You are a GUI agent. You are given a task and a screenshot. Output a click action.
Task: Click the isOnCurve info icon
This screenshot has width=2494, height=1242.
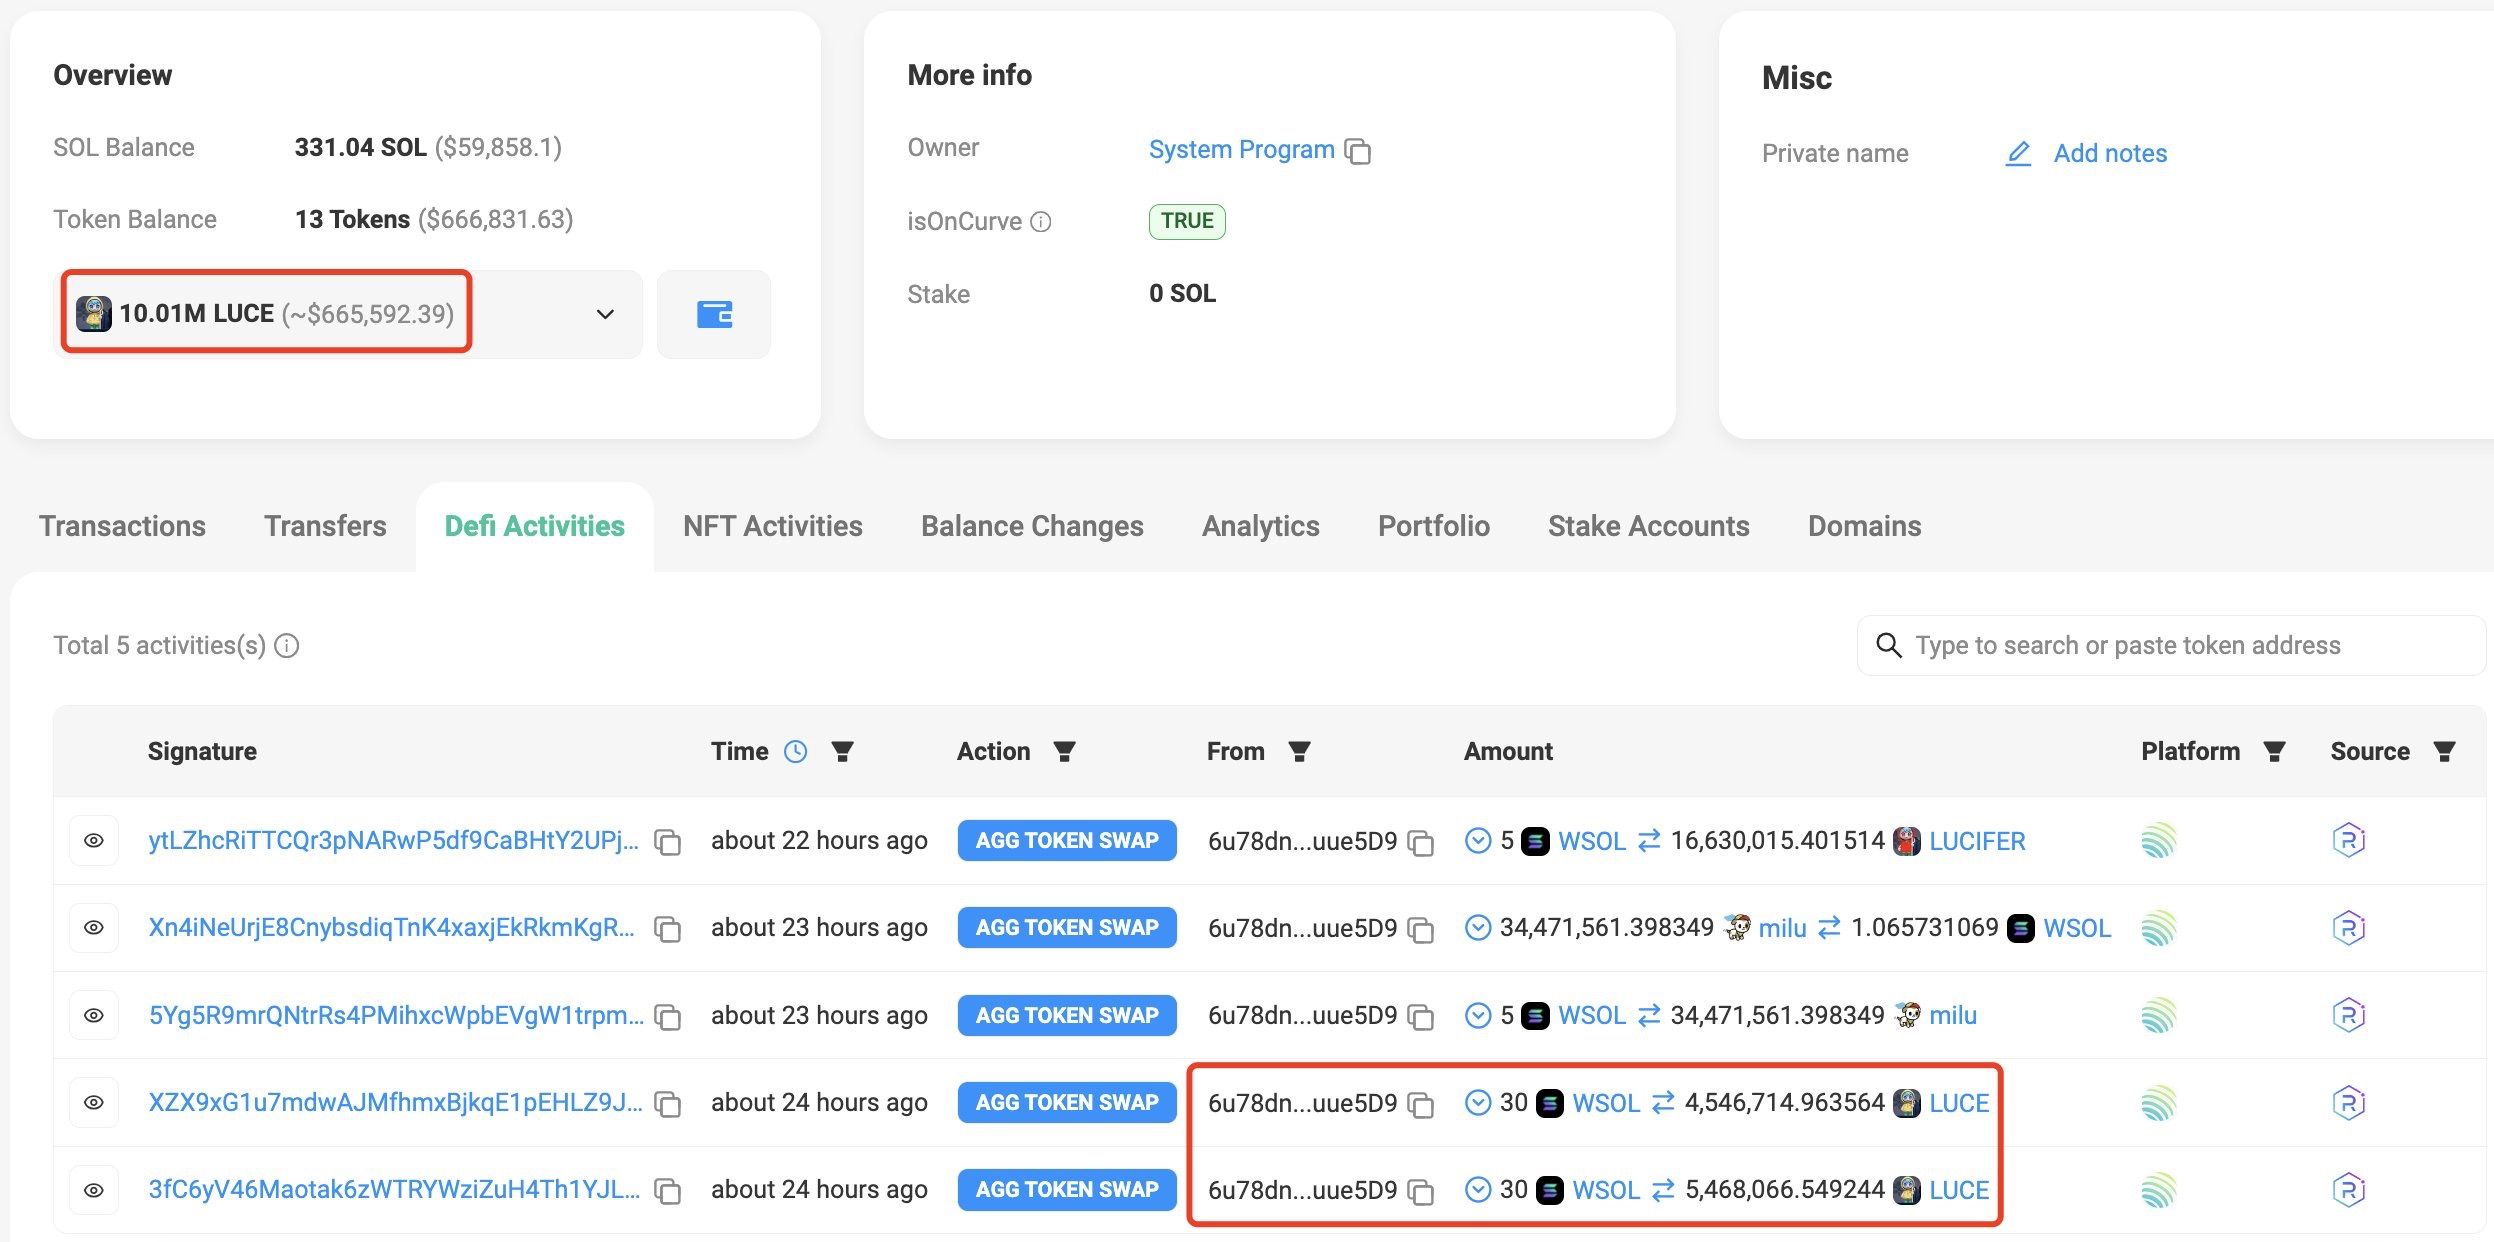pos(1041,222)
